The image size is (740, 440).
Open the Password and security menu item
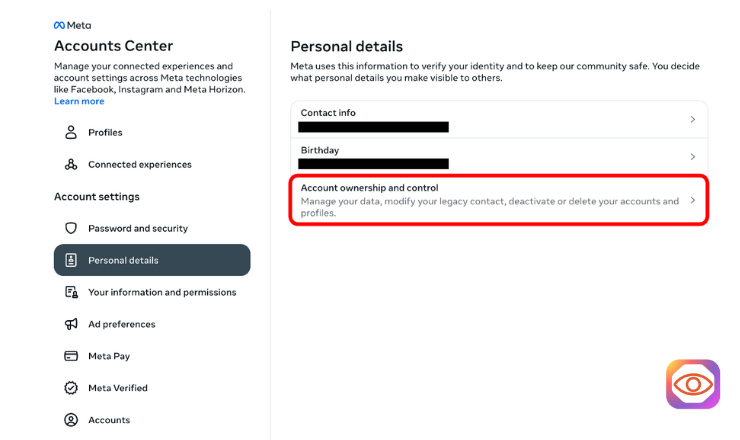[137, 228]
